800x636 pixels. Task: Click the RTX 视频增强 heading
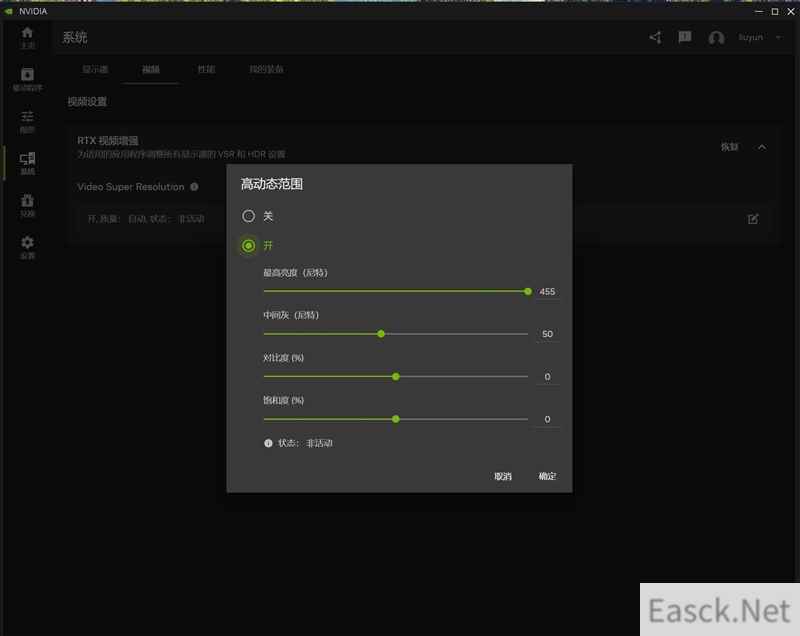point(108,141)
